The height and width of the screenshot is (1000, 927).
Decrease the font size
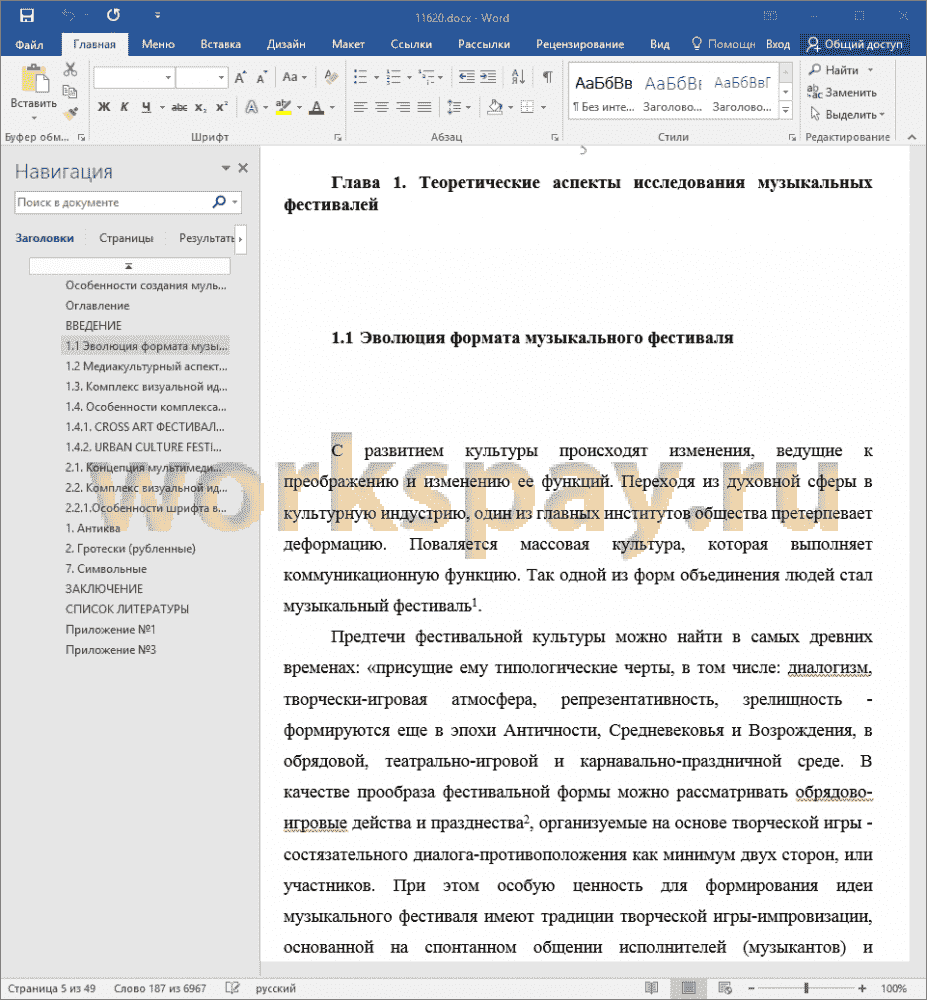[261, 78]
